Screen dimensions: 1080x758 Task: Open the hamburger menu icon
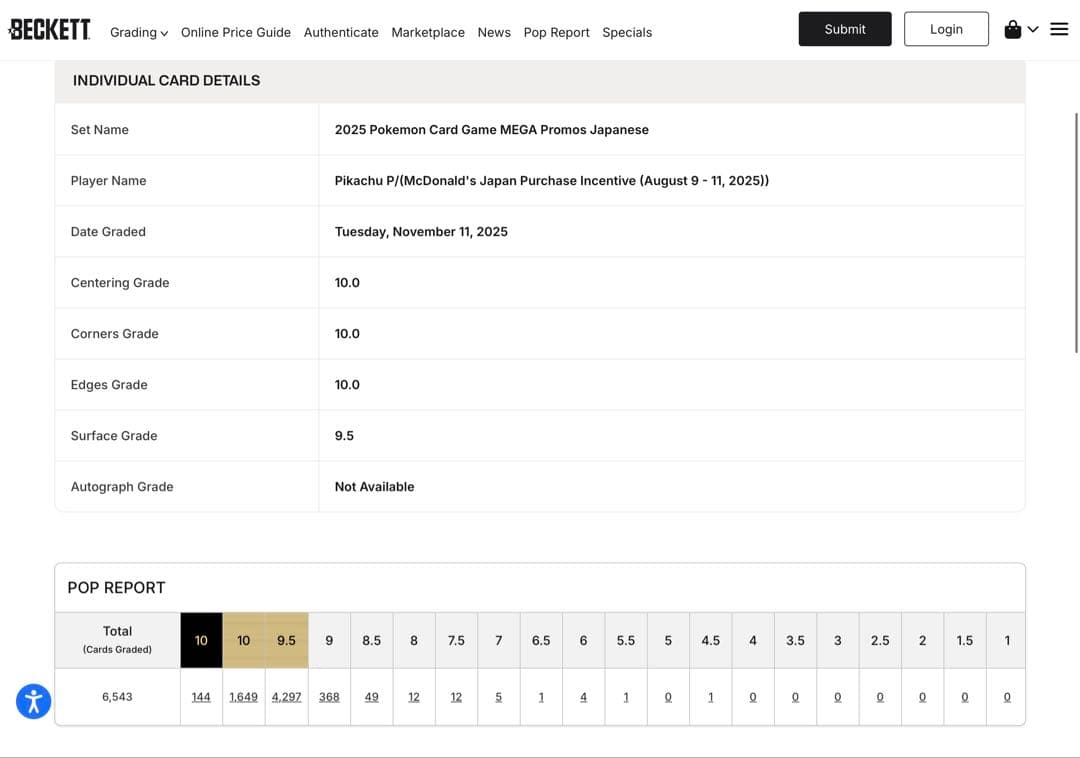[x=1059, y=30]
